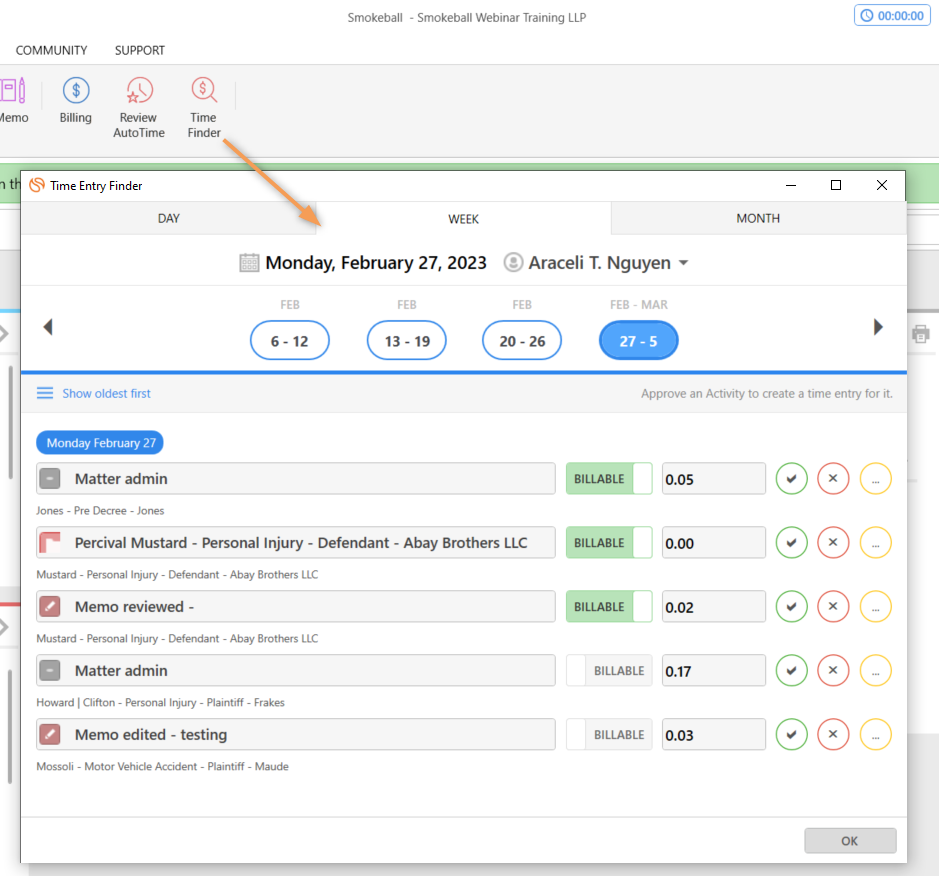The image size is (939, 876).
Task: Click the sort lines icon beside Show oldest first
Action: click(x=45, y=393)
